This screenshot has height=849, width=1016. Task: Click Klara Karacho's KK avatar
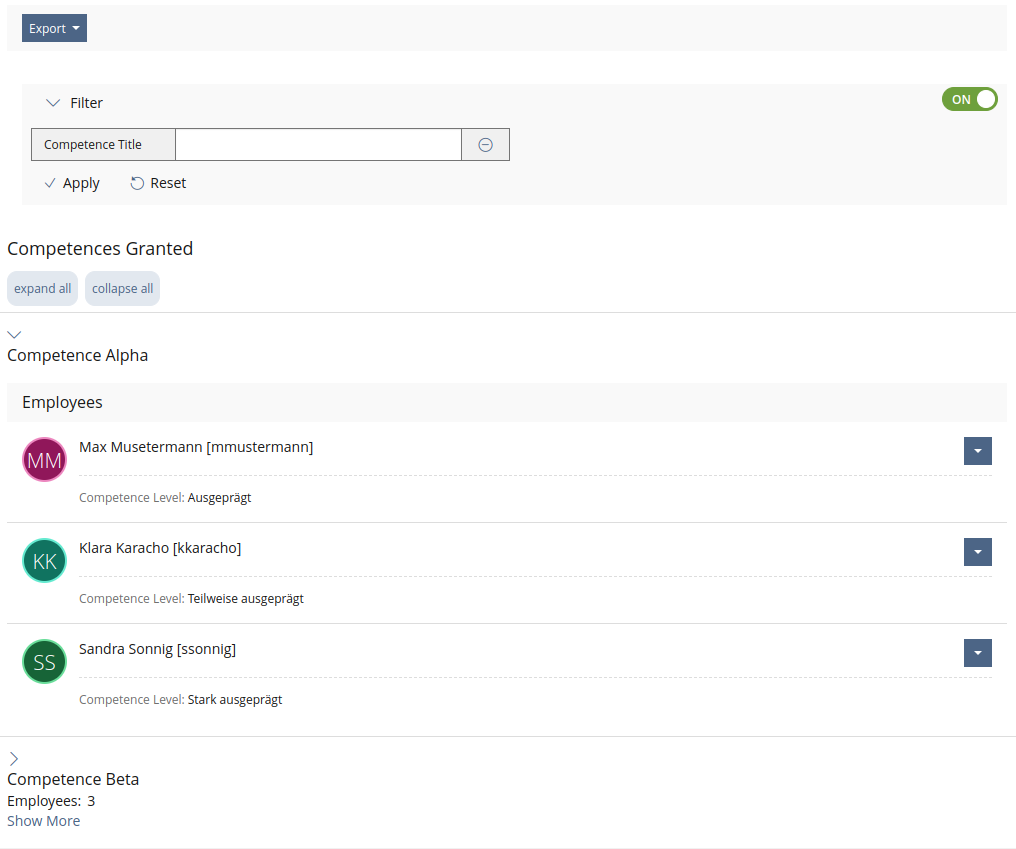(44, 561)
